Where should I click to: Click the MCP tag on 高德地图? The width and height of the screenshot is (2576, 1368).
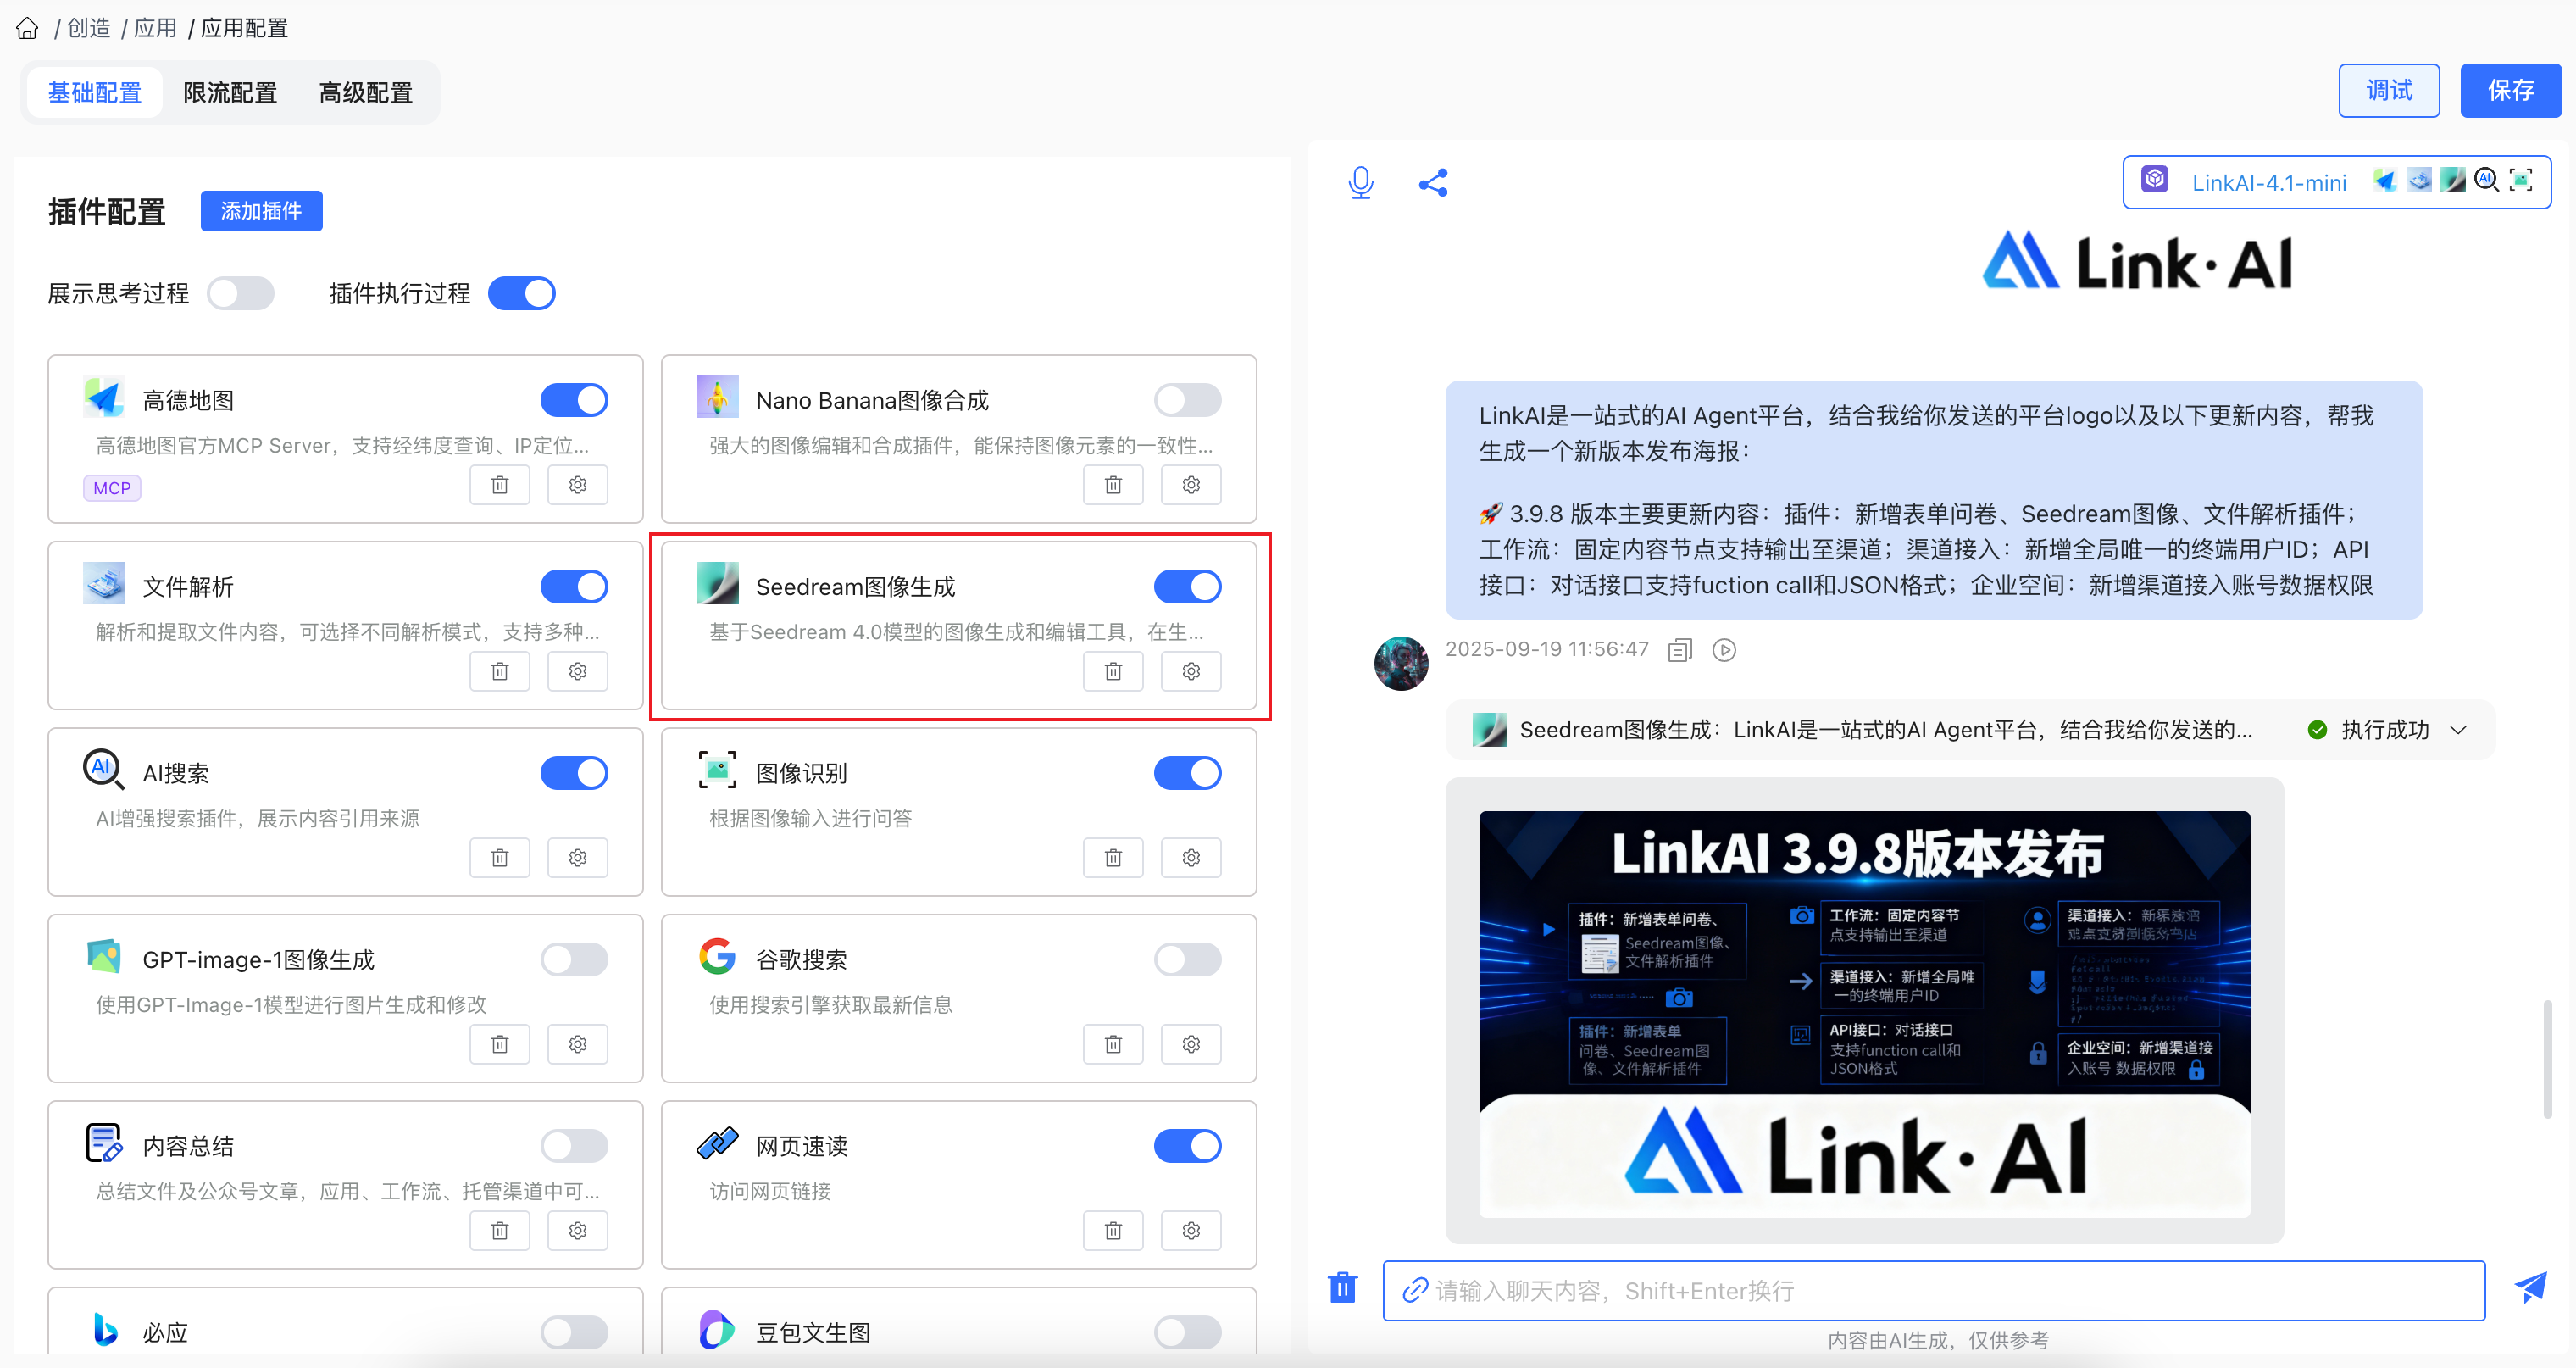click(112, 488)
